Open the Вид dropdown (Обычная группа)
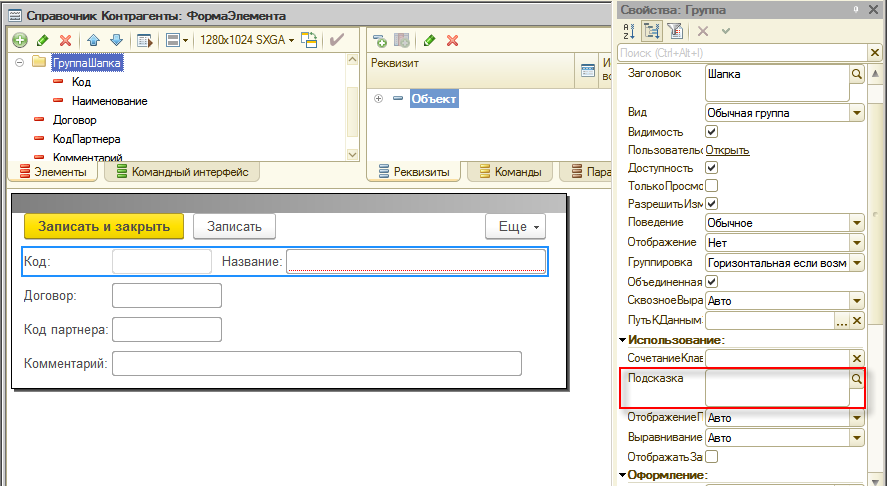Screen dimensions: 887x486 coord(856,113)
